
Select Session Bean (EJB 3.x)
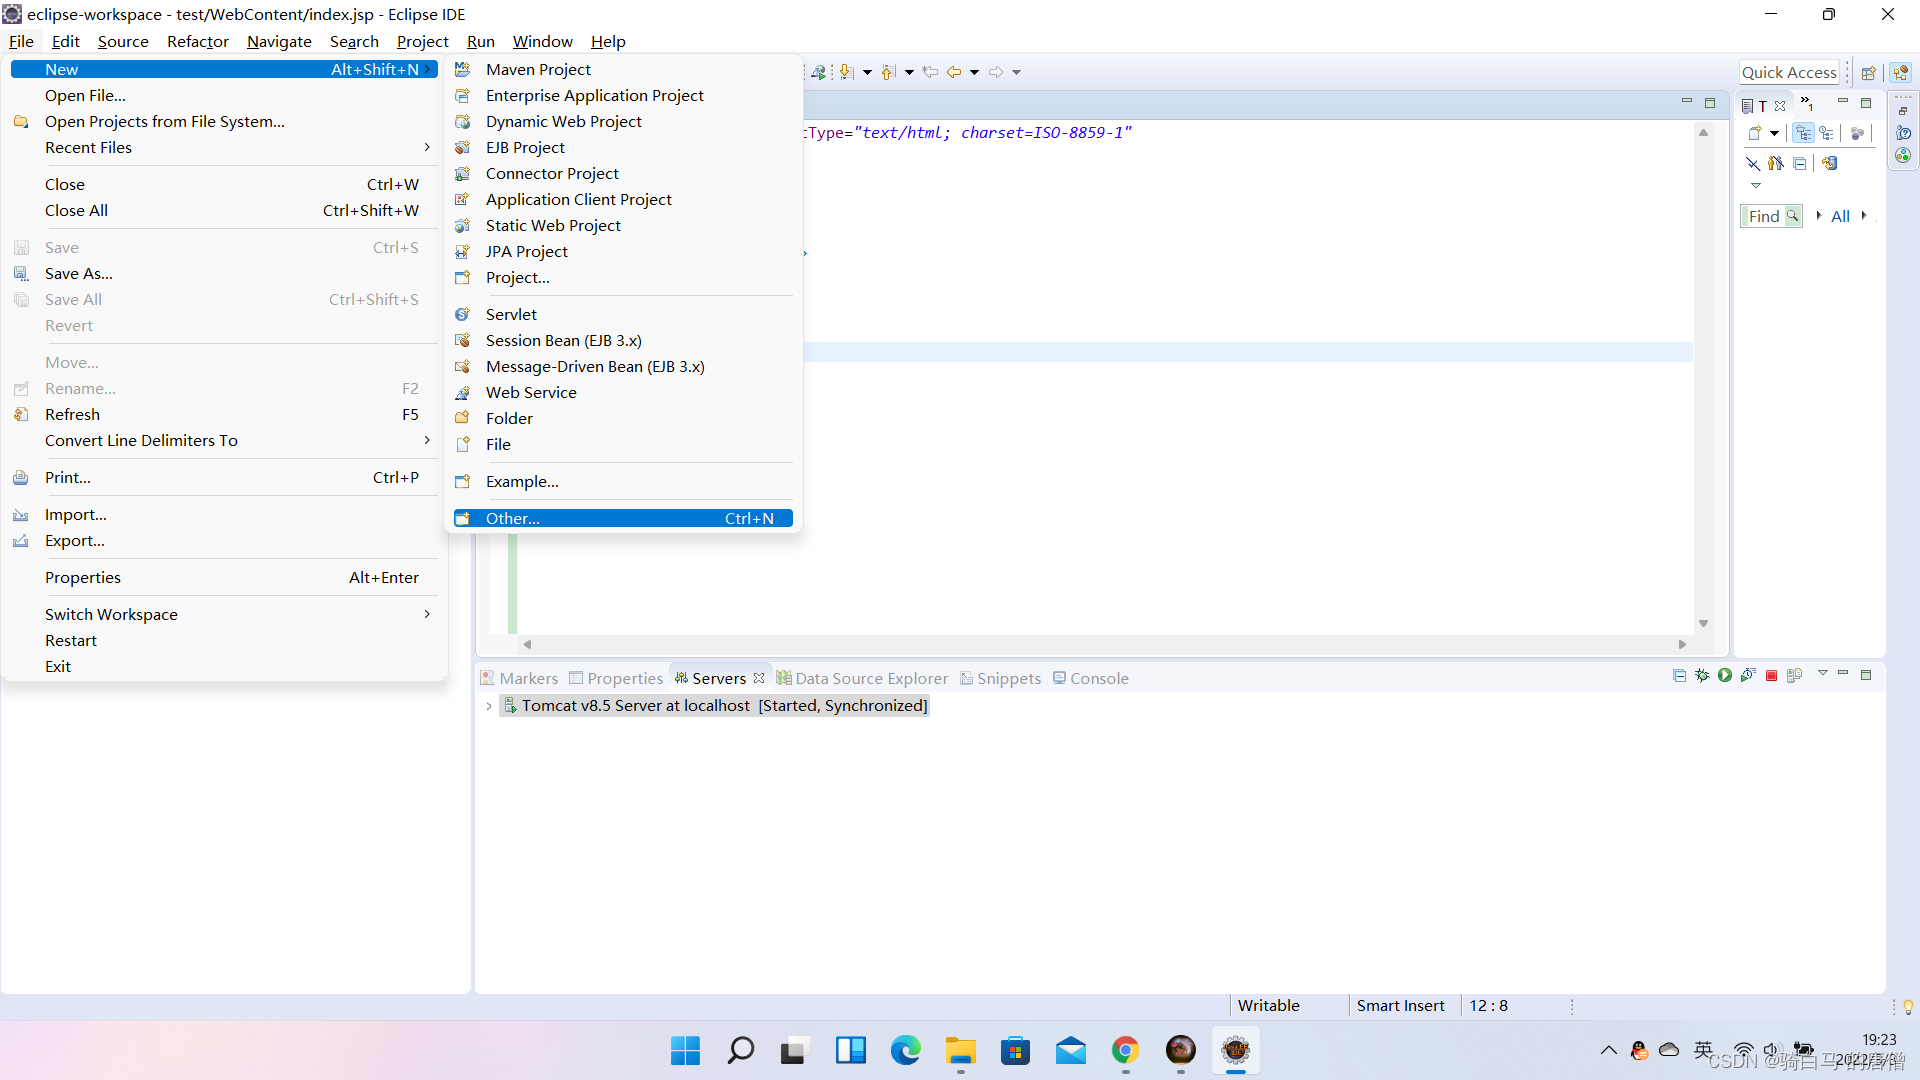point(622,340)
